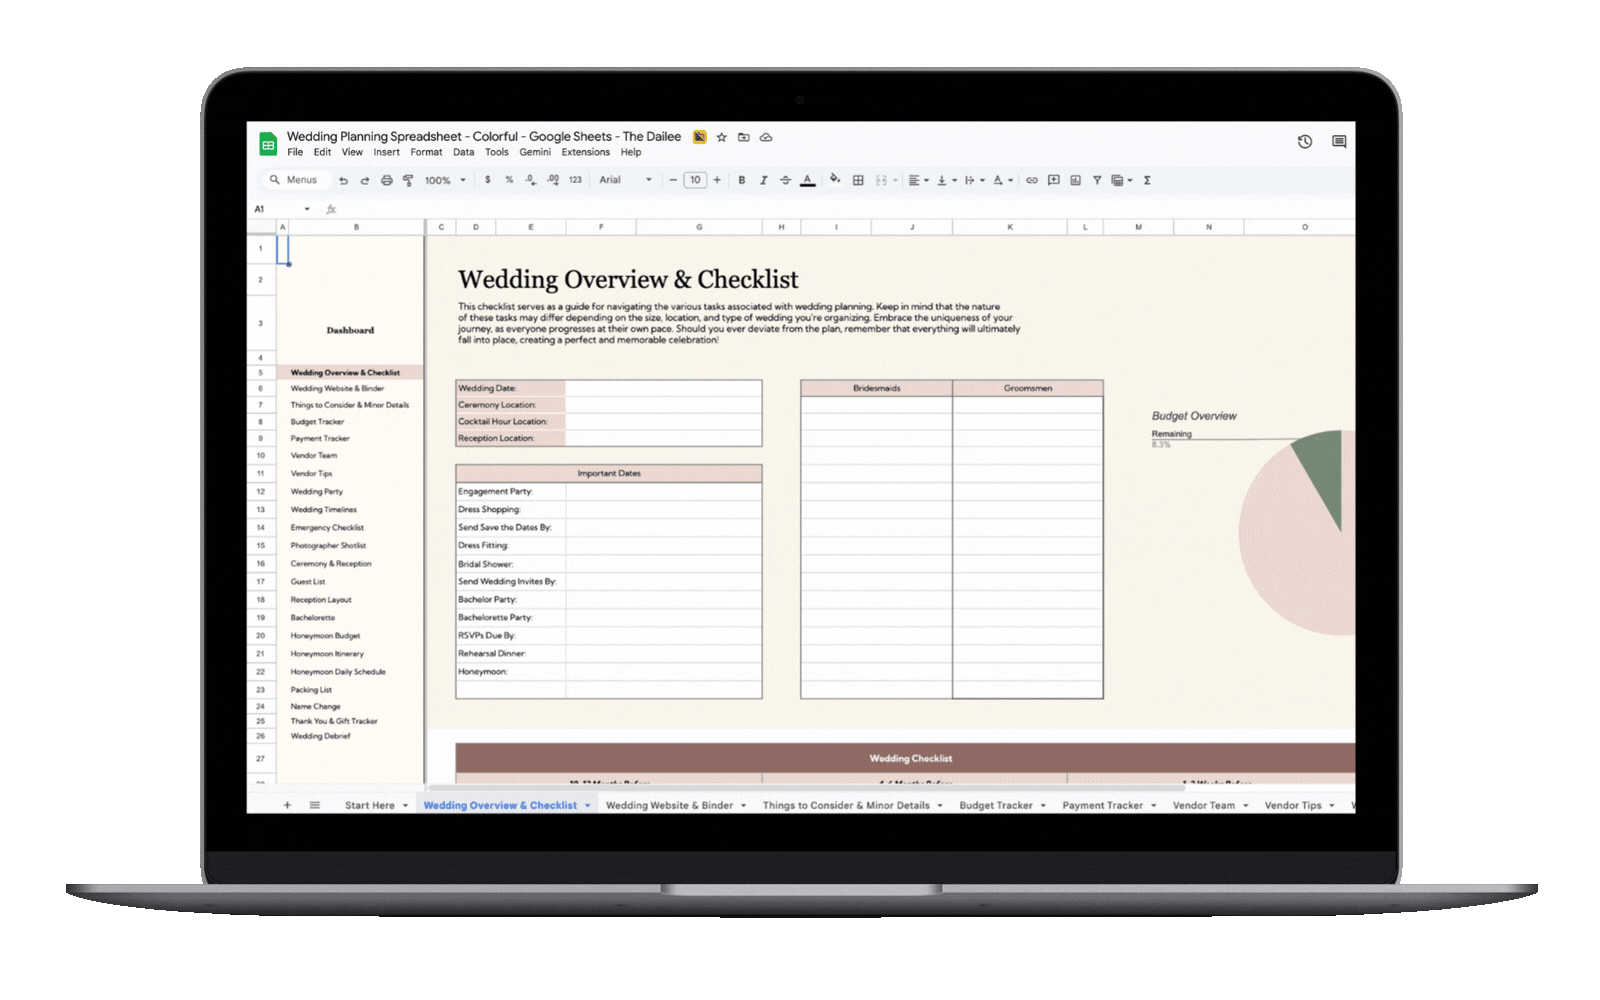Open the comments panel icon
Viewport: 1600px width, 1000px height.
click(1339, 142)
